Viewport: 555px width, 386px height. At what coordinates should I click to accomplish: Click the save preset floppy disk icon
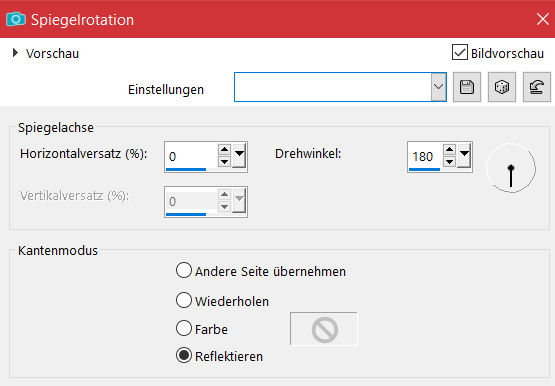[467, 87]
